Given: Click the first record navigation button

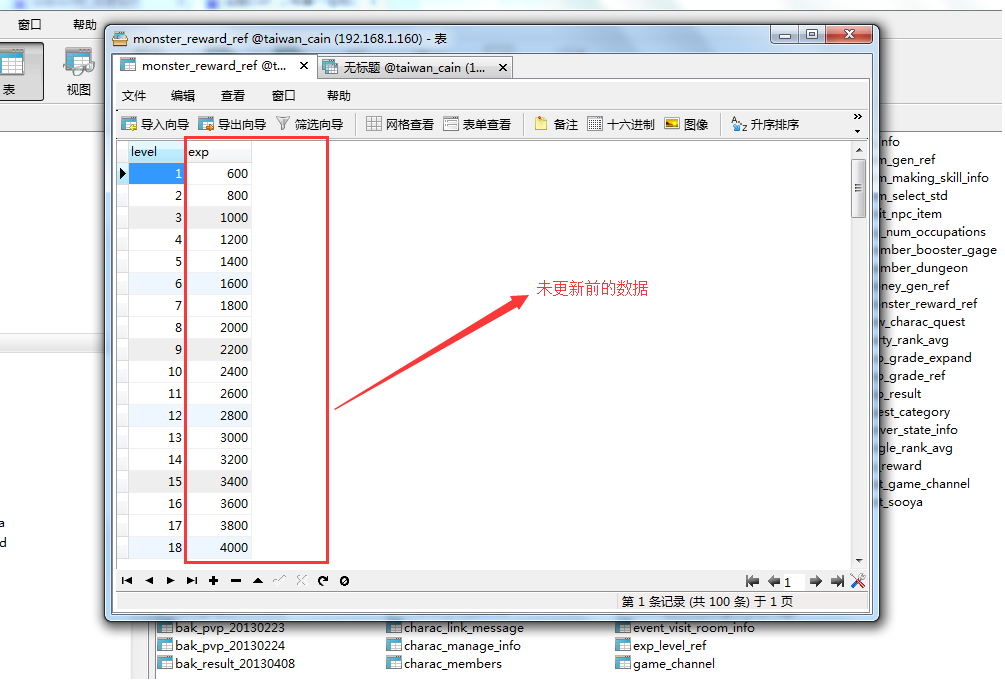Looking at the screenshot, I should pos(127,581).
